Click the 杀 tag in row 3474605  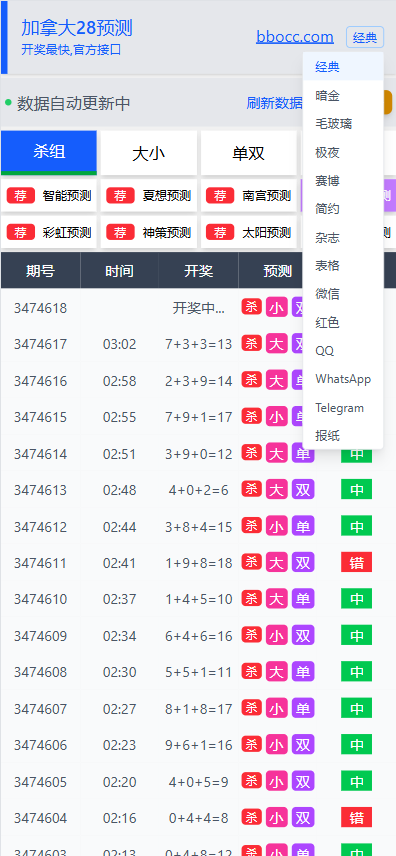(252, 780)
